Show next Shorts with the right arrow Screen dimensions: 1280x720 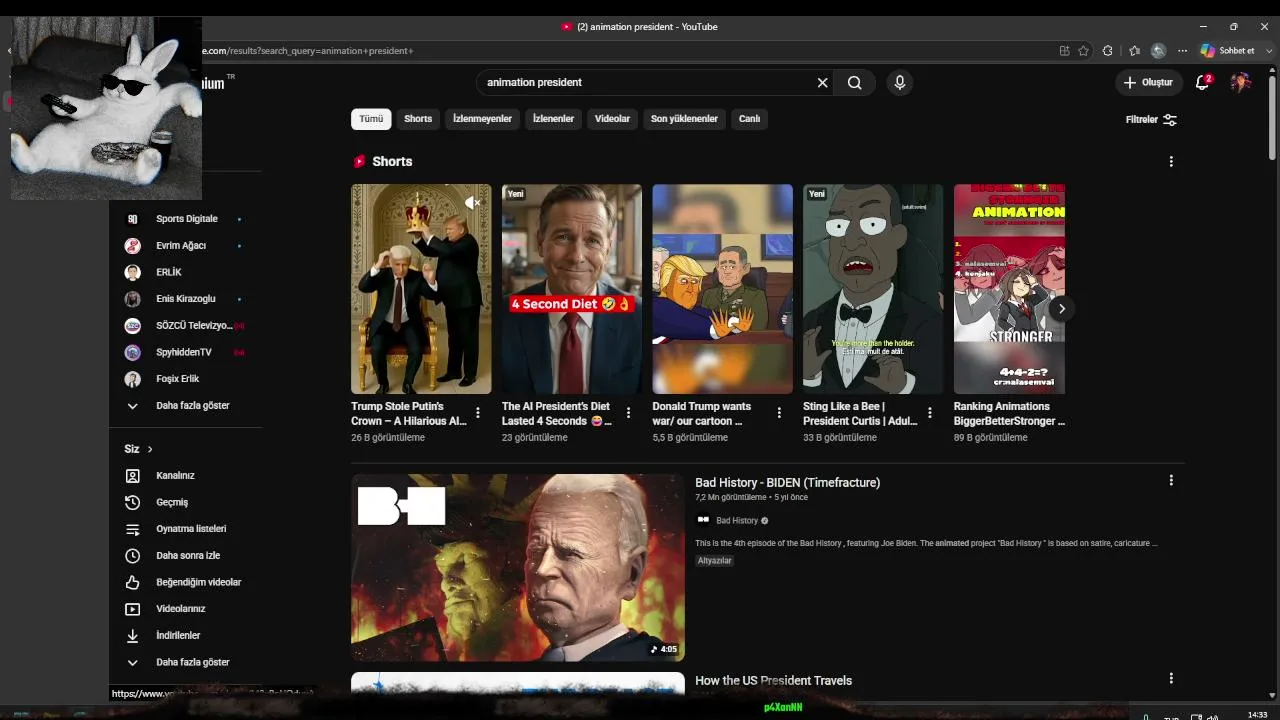pyautogui.click(x=1062, y=308)
